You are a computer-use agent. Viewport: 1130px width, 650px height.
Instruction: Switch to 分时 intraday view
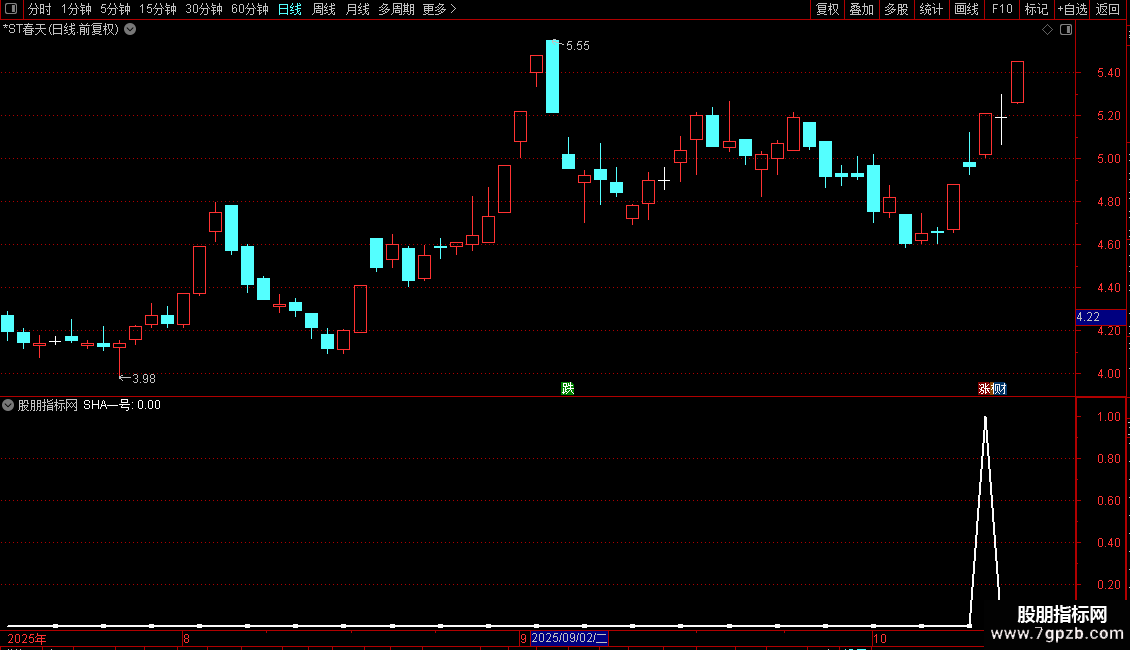point(40,9)
